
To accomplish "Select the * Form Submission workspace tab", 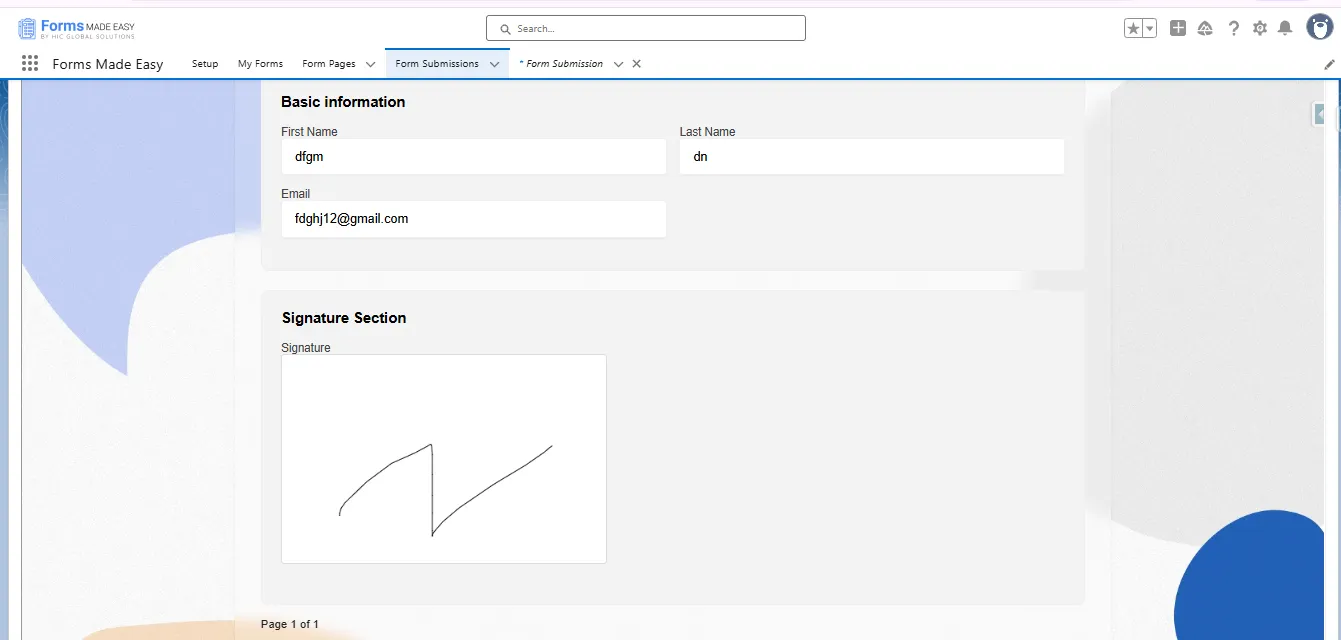I will pyautogui.click(x=561, y=64).
